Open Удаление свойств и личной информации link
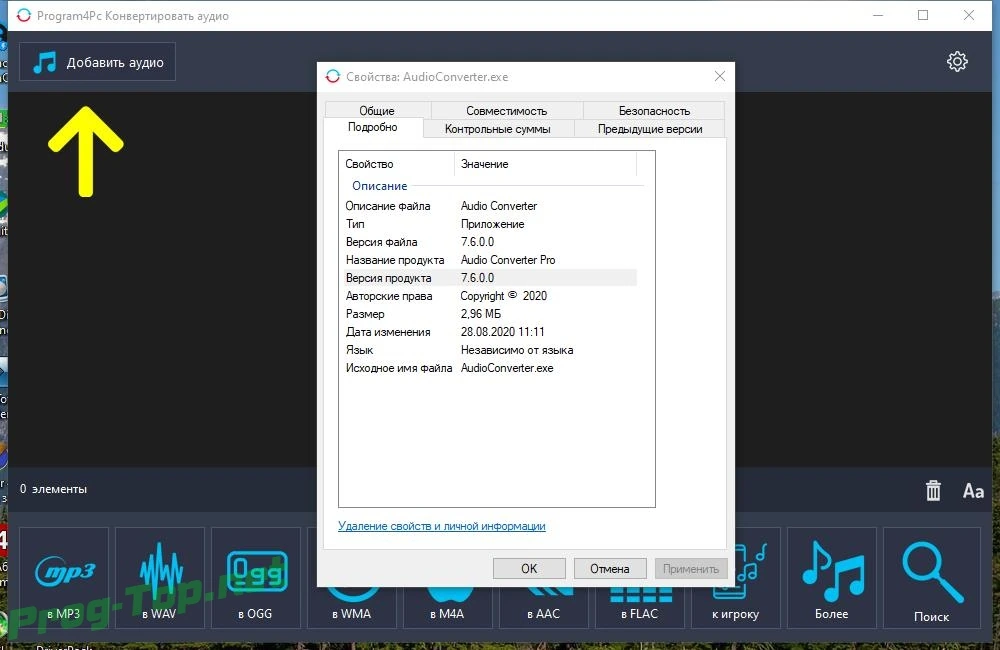The height and width of the screenshot is (650, 1000). [x=442, y=526]
